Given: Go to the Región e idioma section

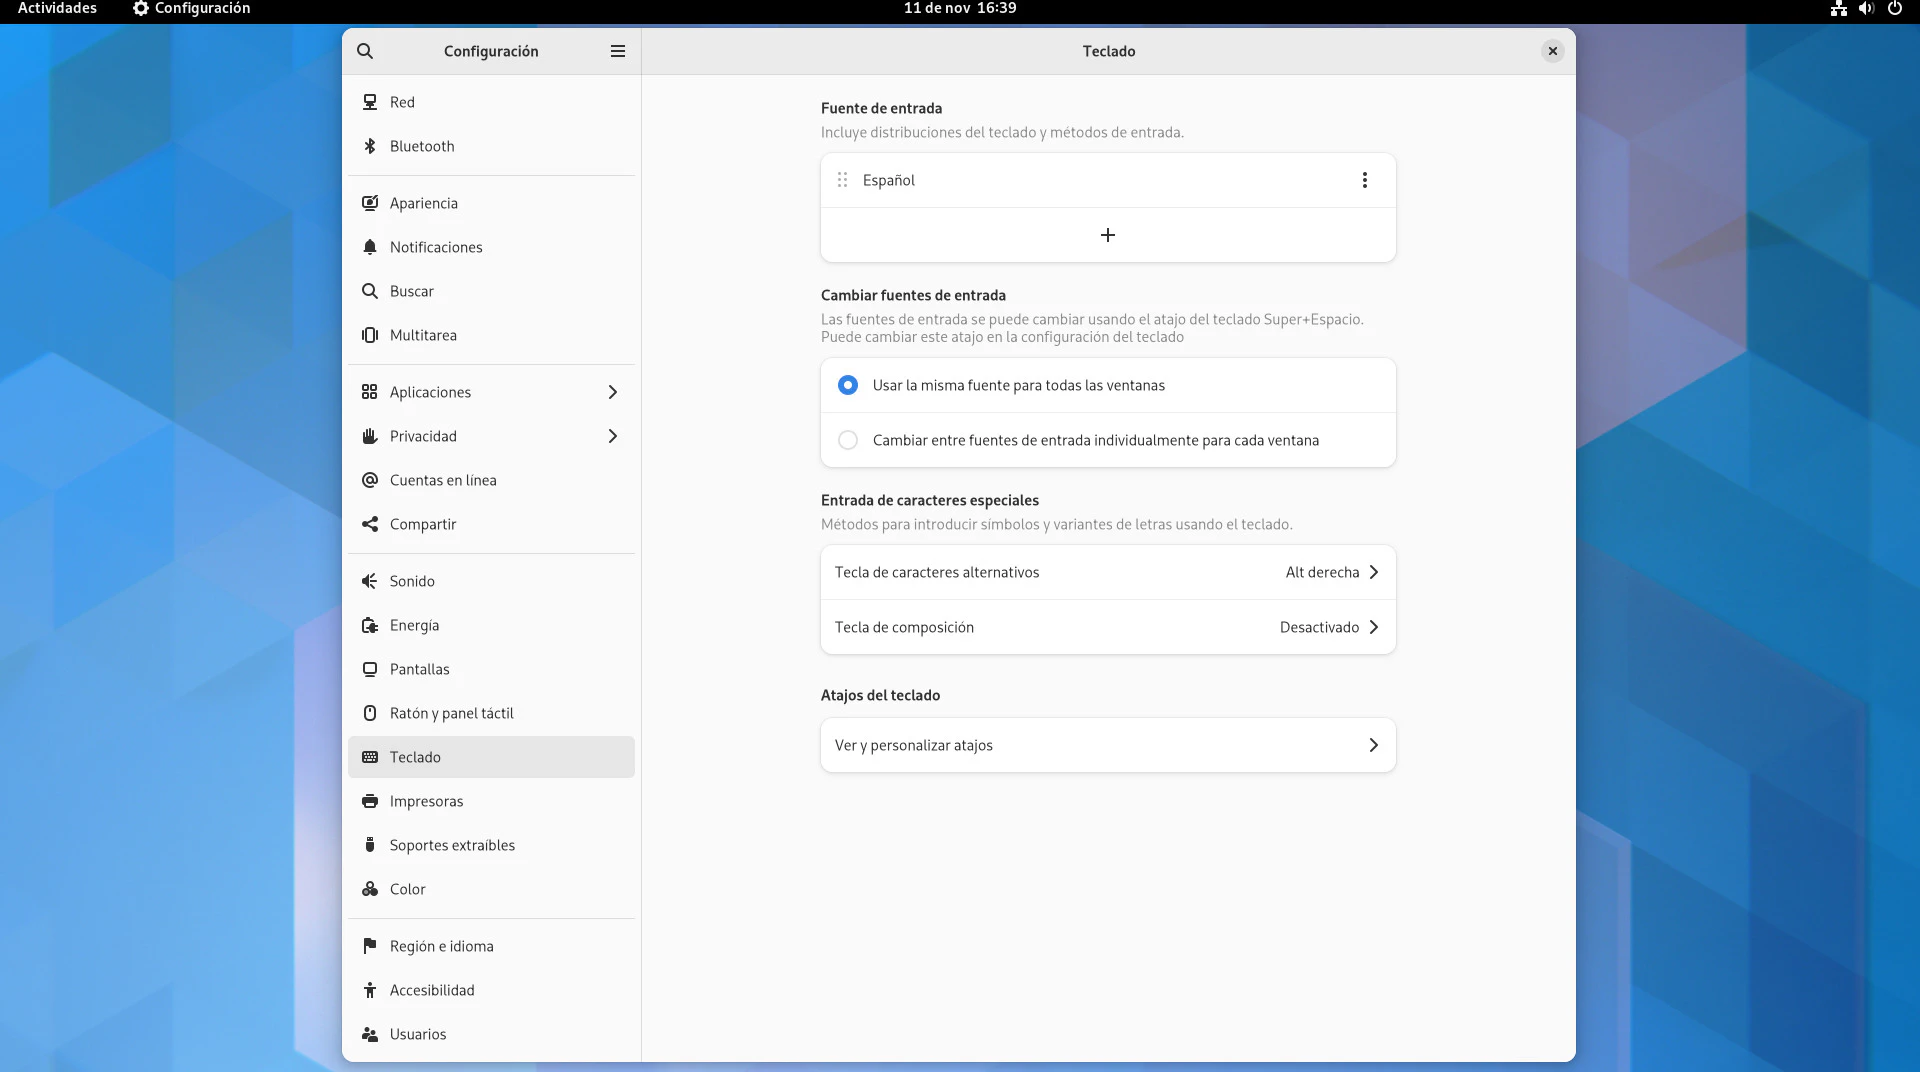Looking at the screenshot, I should coord(441,946).
